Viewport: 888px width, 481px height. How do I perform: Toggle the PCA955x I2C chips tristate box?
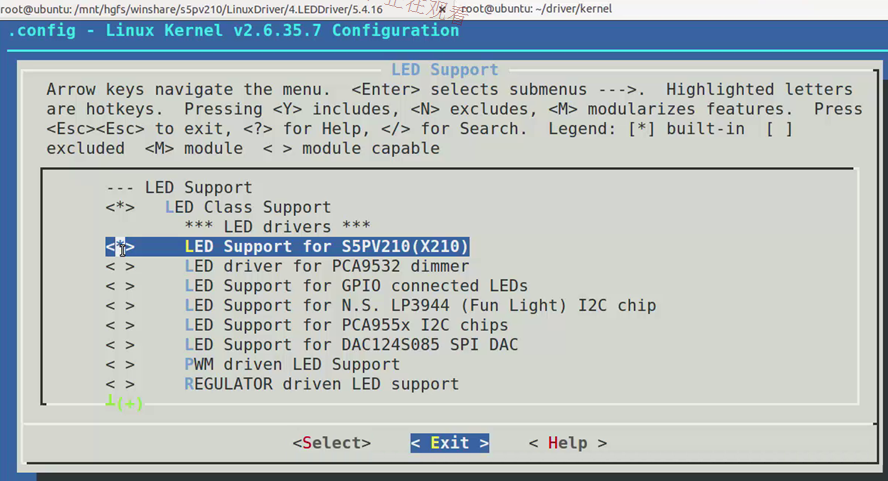click(x=120, y=325)
